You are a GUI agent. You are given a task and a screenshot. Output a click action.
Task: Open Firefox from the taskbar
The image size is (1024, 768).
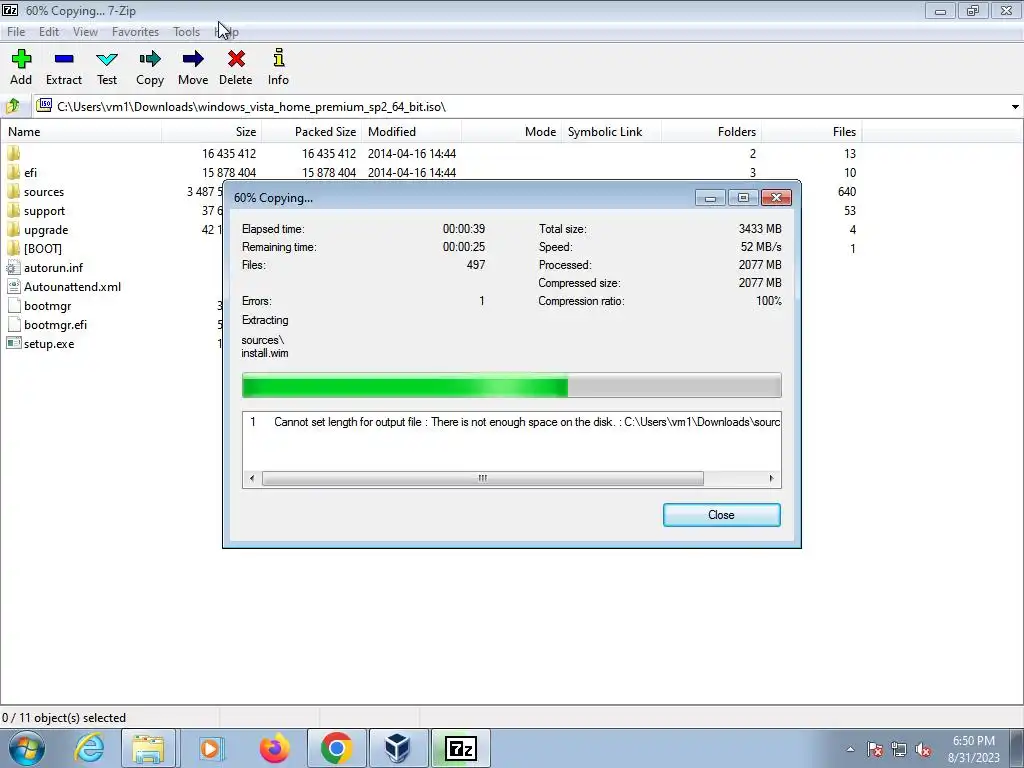pyautogui.click(x=274, y=748)
